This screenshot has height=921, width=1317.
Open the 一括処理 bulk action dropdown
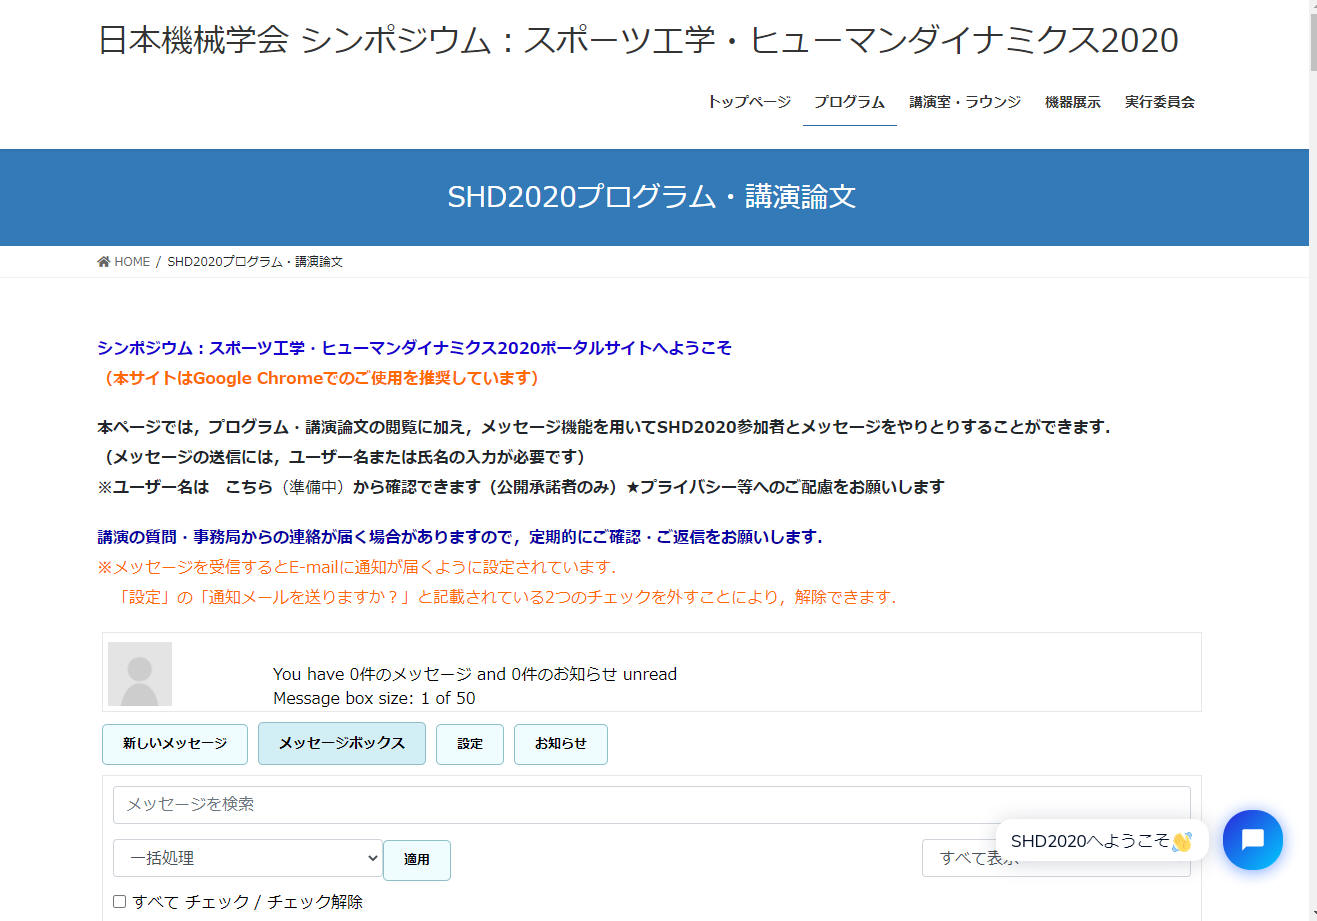coord(248,858)
